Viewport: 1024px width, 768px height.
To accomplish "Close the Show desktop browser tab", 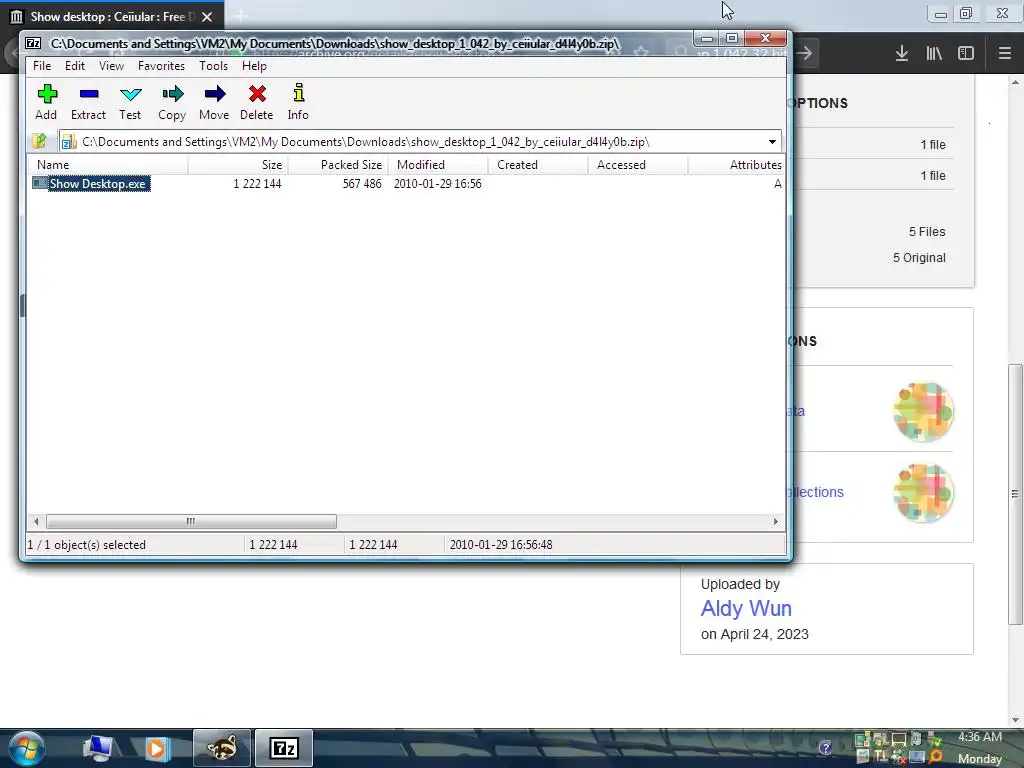I will pyautogui.click(x=207, y=17).
